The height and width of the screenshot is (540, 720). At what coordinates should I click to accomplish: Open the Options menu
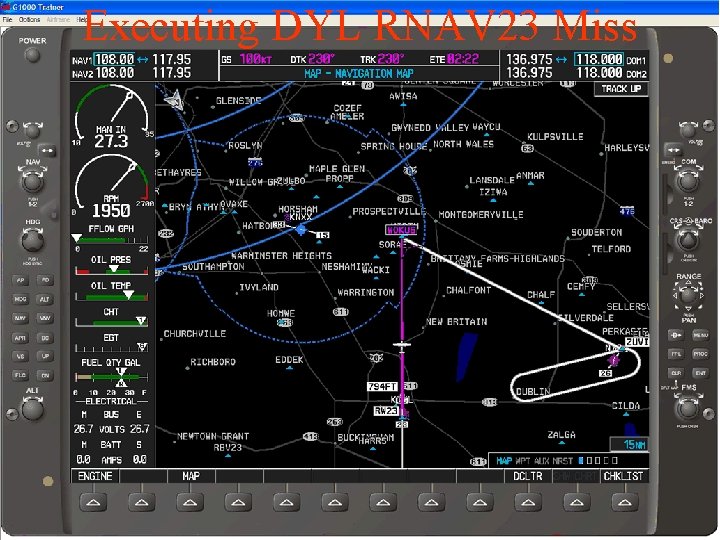[x=29, y=20]
